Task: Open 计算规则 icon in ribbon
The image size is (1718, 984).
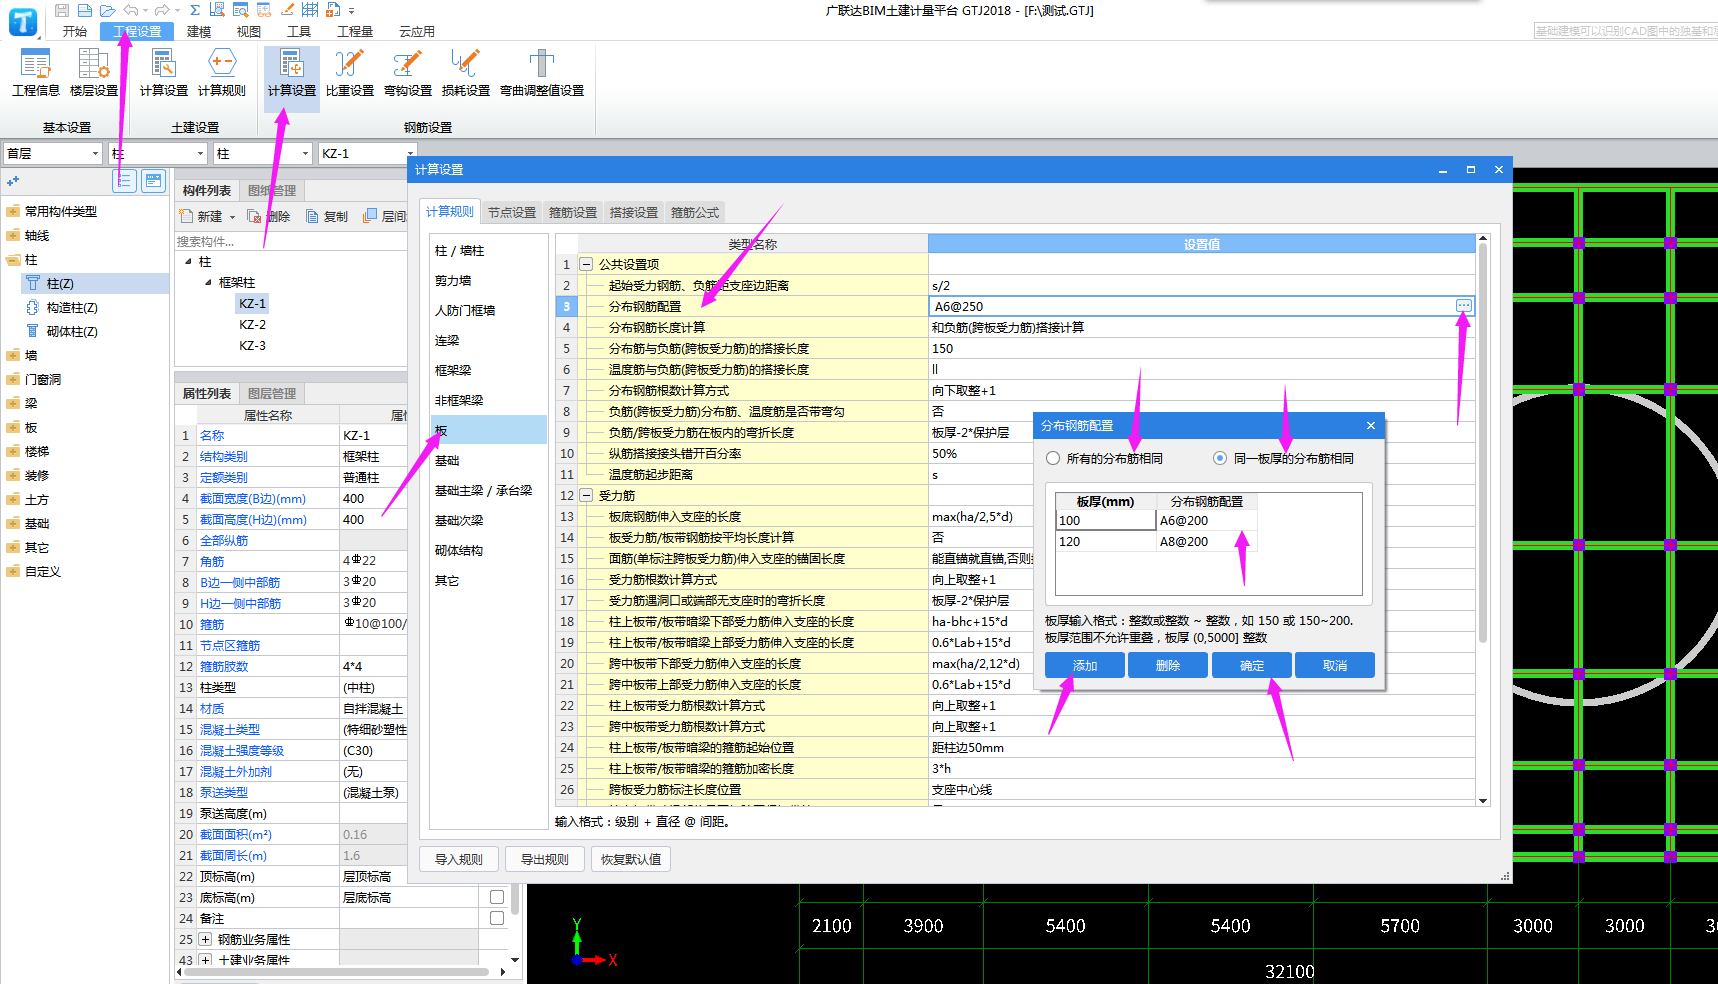Action: point(222,73)
